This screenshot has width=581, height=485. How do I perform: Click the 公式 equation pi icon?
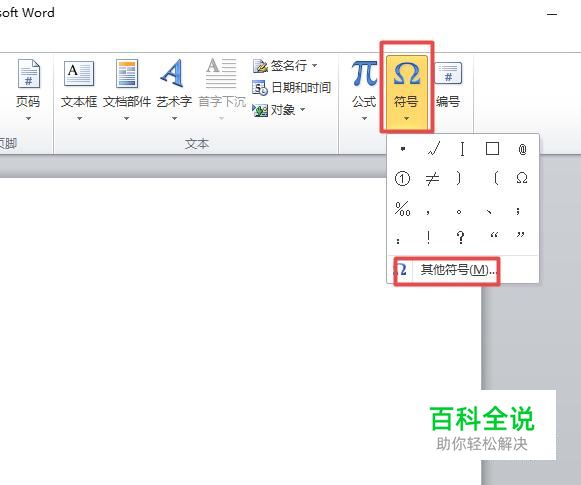click(364, 73)
